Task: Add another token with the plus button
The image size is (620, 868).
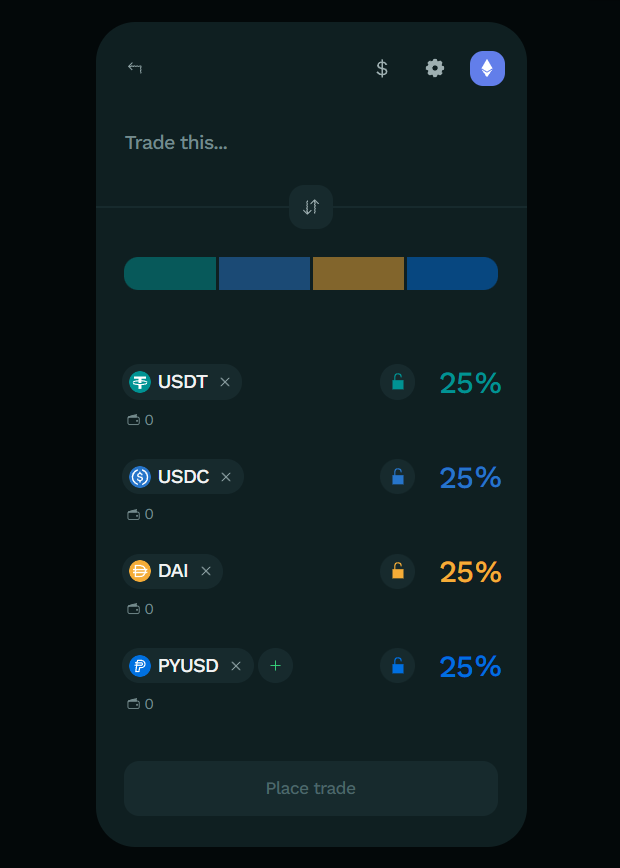Action: pyautogui.click(x=275, y=665)
